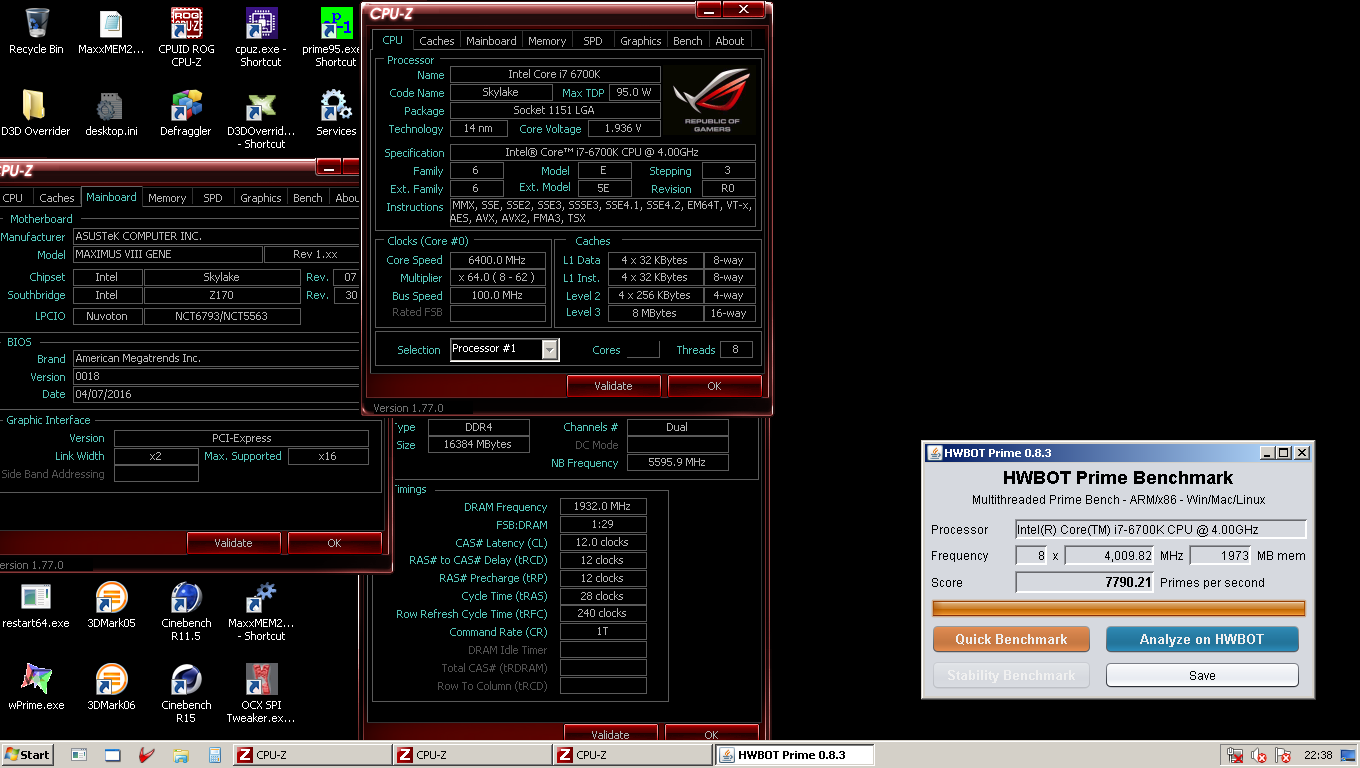Click the BIOS Date value 04/07/2016
Image resolution: width=1360 pixels, height=768 pixels.
(x=216, y=394)
